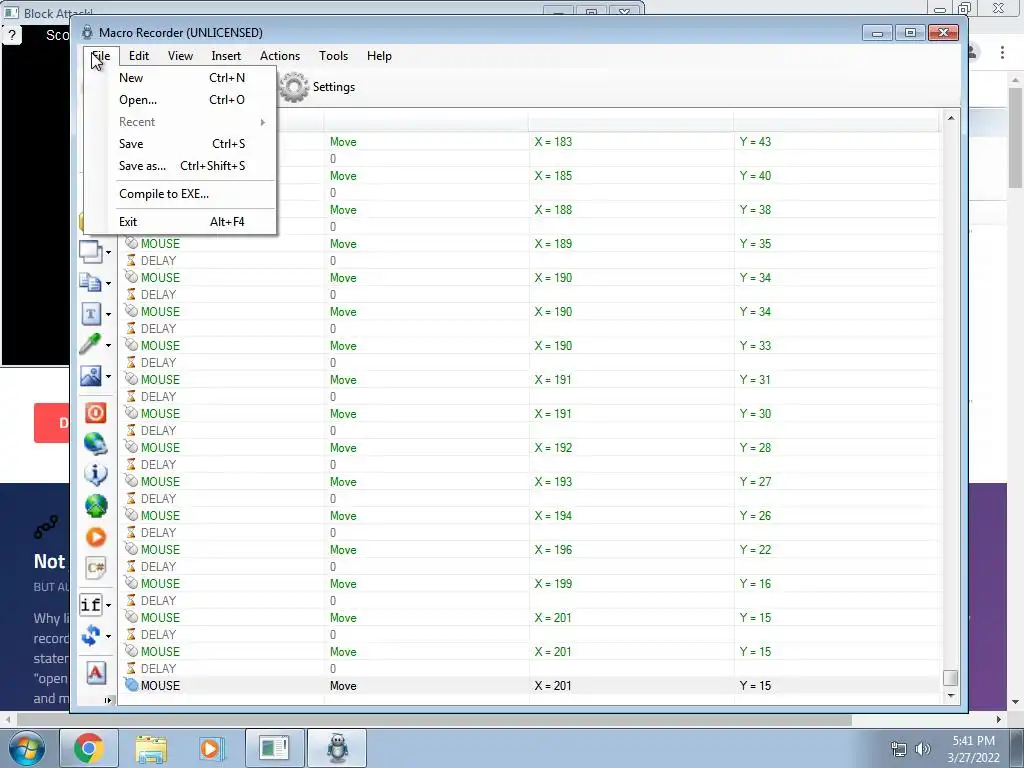Click the red power shutdown icon

(95, 413)
